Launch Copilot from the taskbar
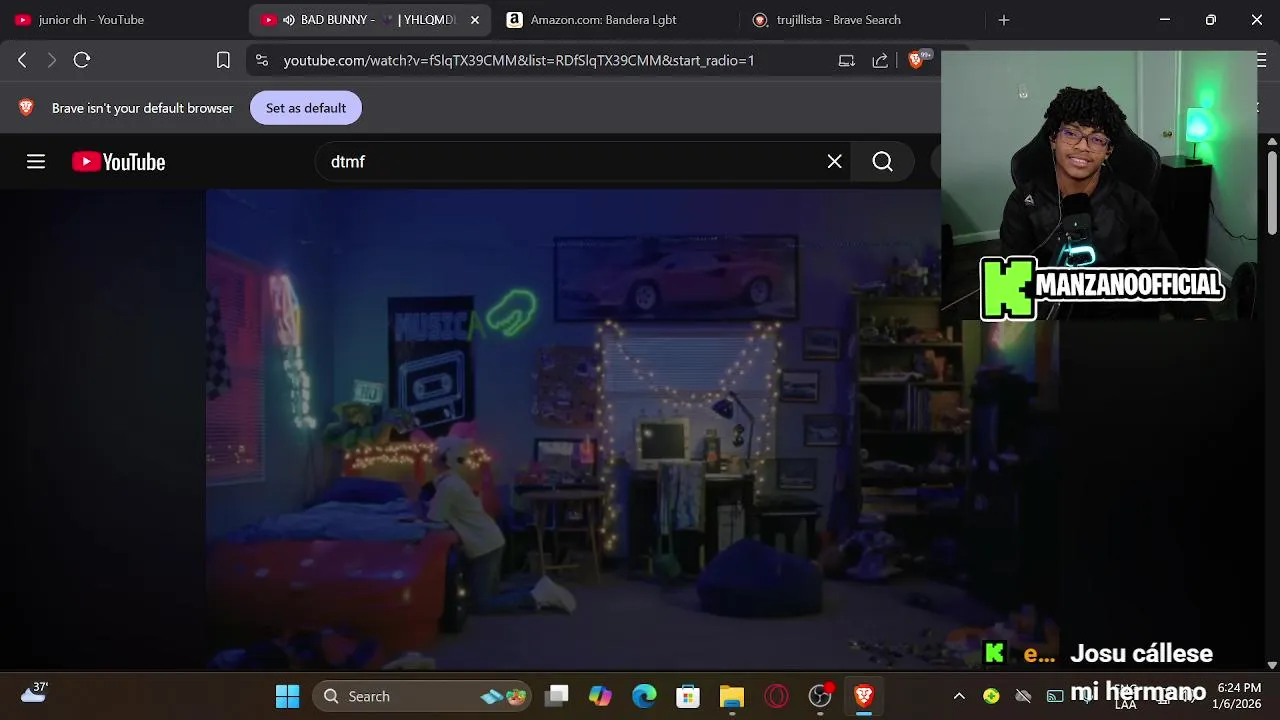 (x=600, y=696)
